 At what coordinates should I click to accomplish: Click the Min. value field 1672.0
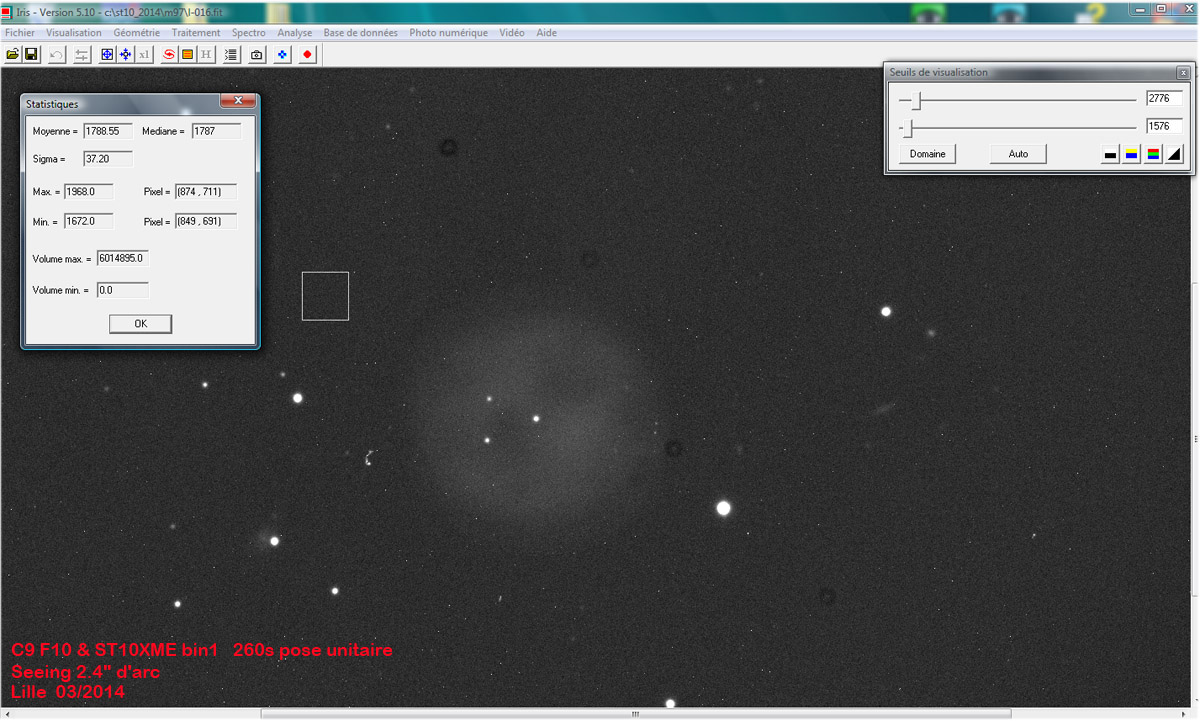coord(89,221)
